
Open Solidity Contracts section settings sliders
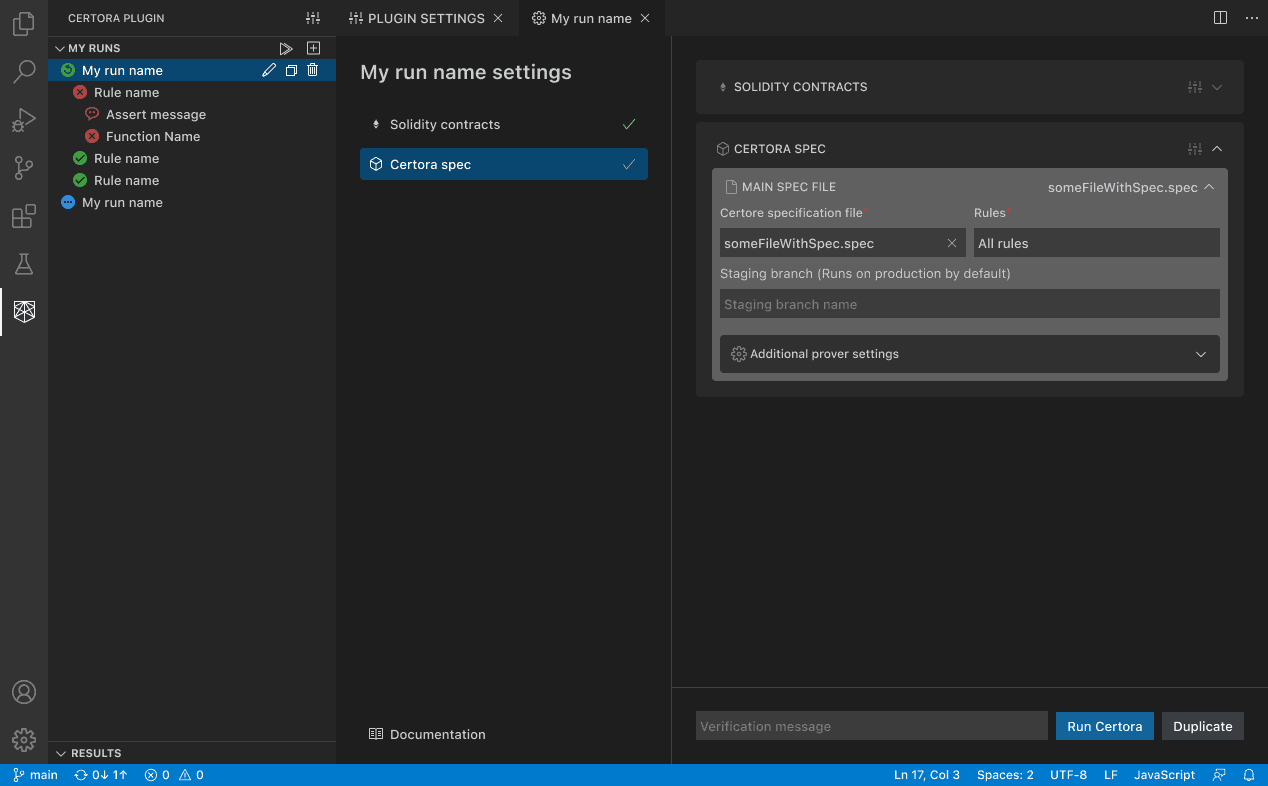click(1195, 87)
